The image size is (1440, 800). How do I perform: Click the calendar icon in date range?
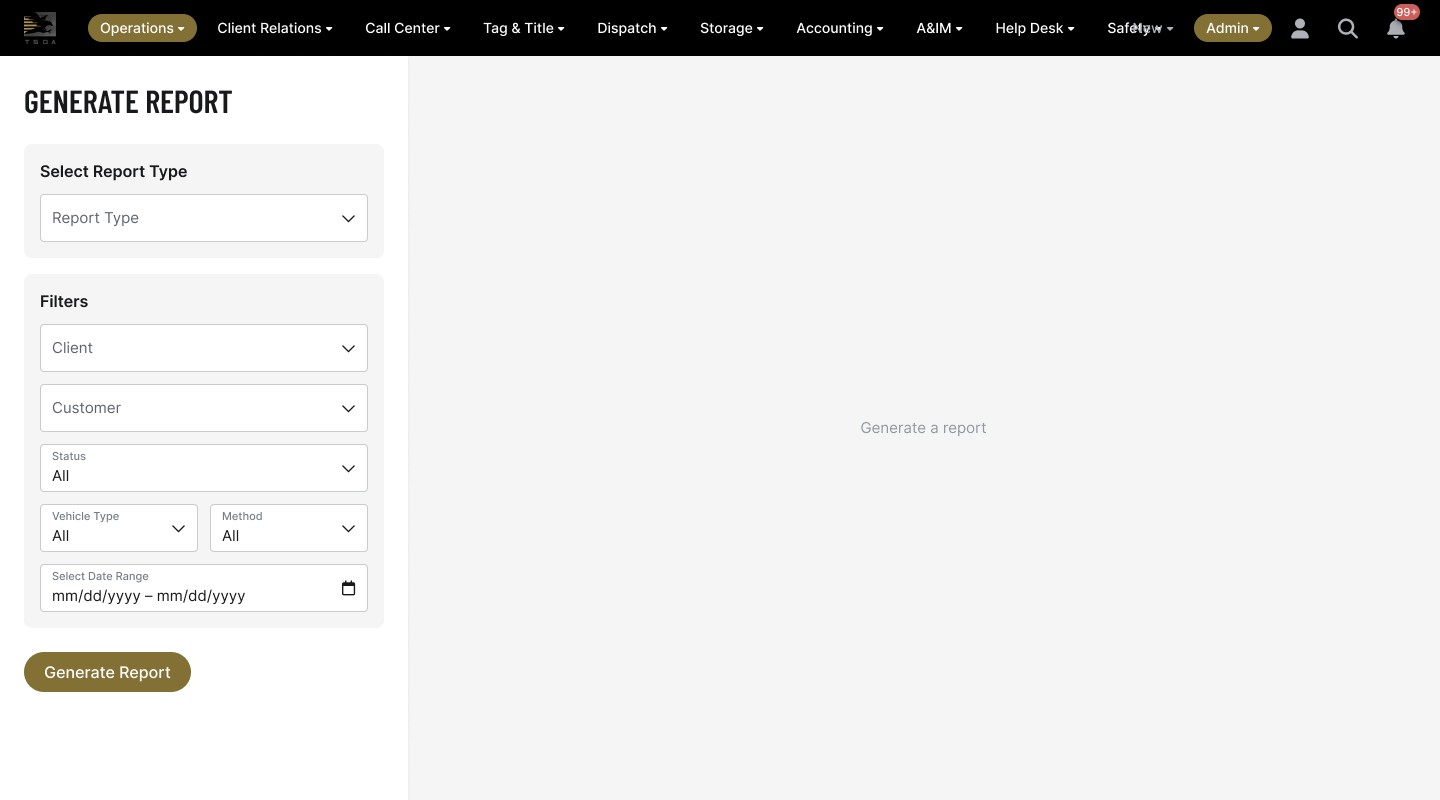(348, 588)
